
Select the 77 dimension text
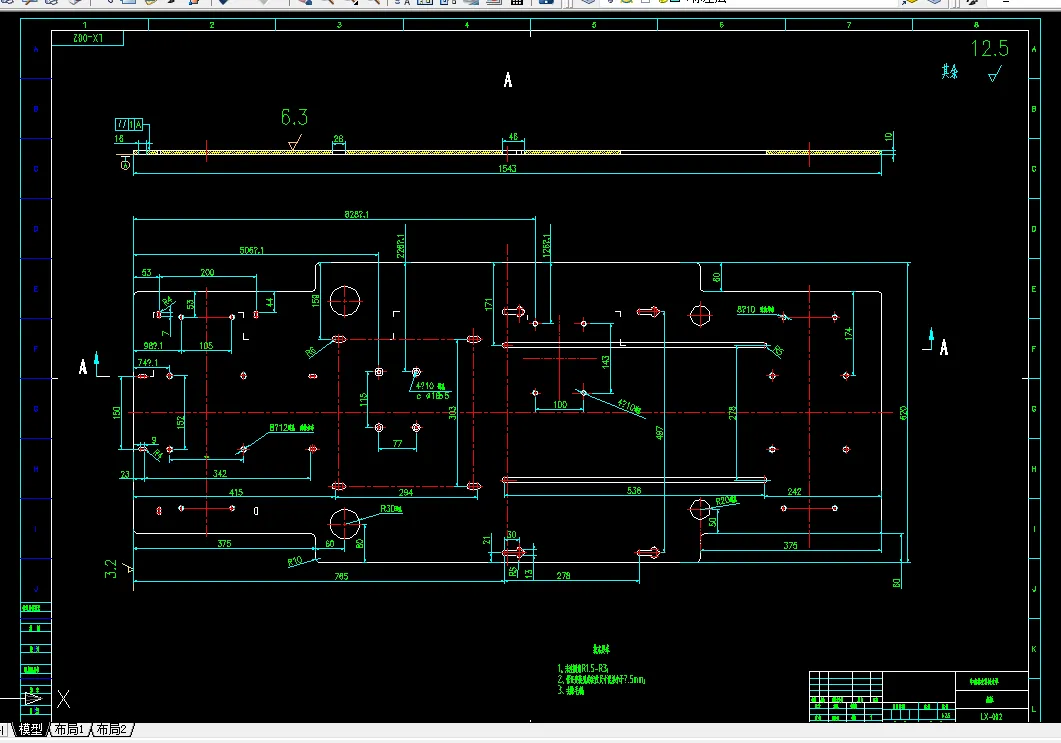coord(397,443)
